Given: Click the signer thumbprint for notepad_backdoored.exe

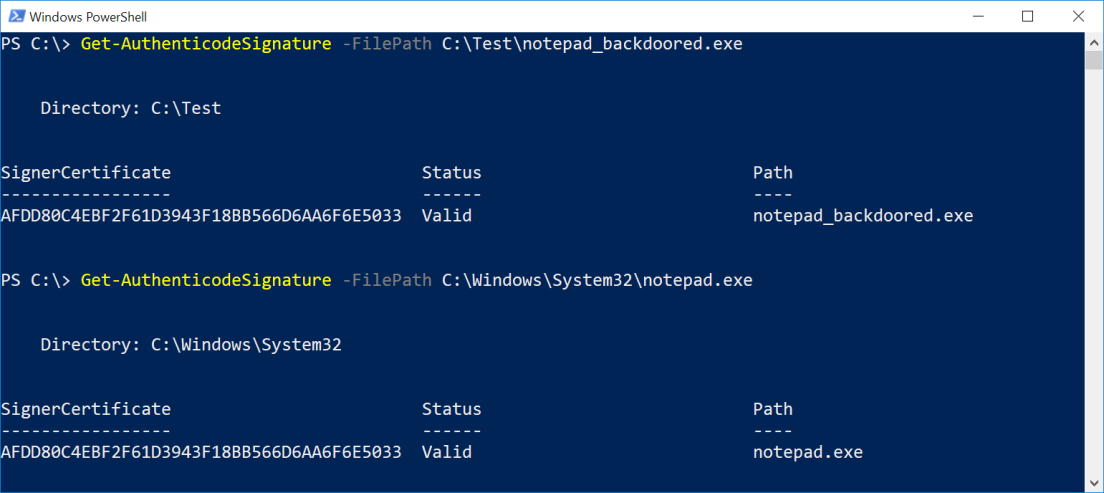Looking at the screenshot, I should tap(201, 216).
